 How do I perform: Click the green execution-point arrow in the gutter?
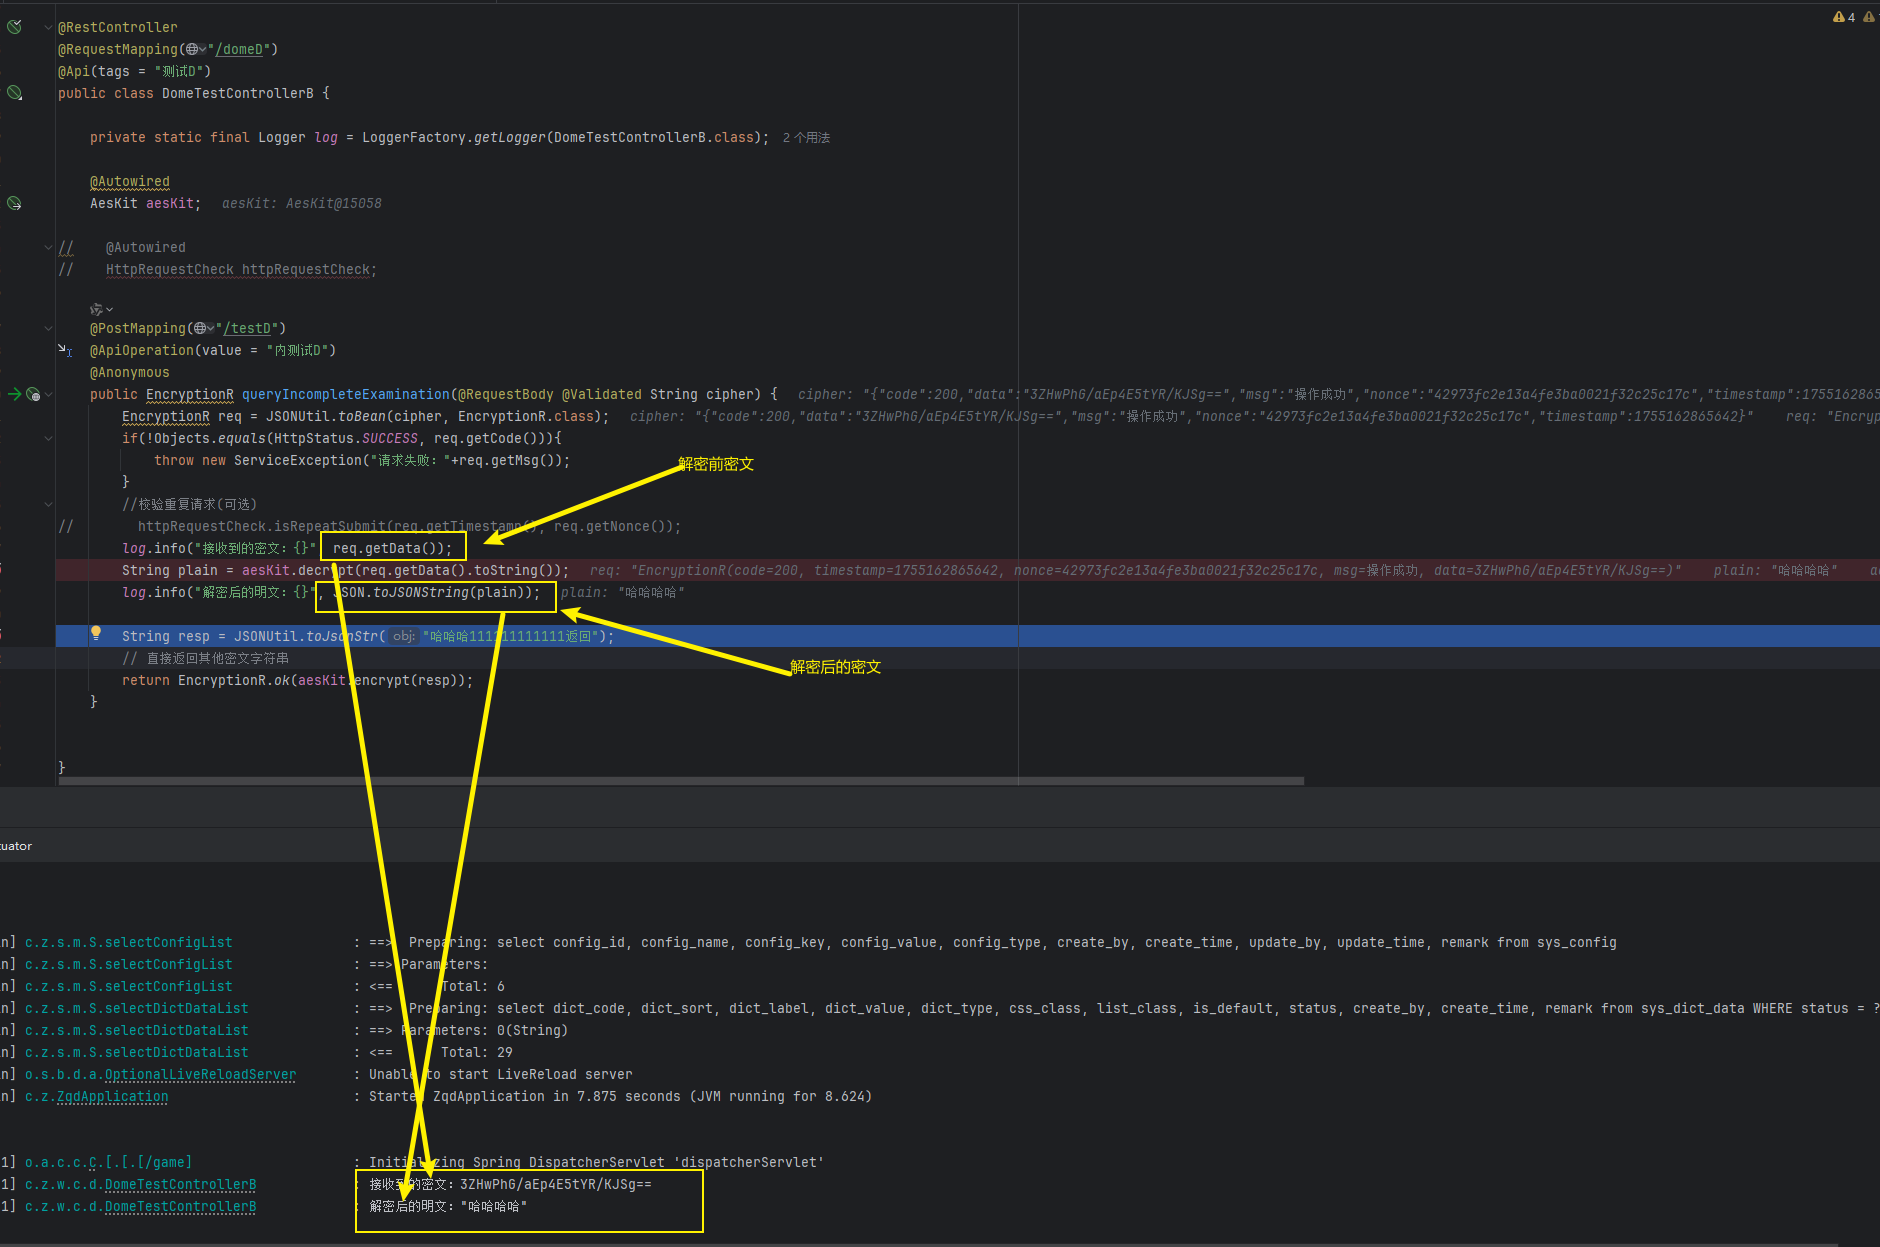(x=14, y=394)
